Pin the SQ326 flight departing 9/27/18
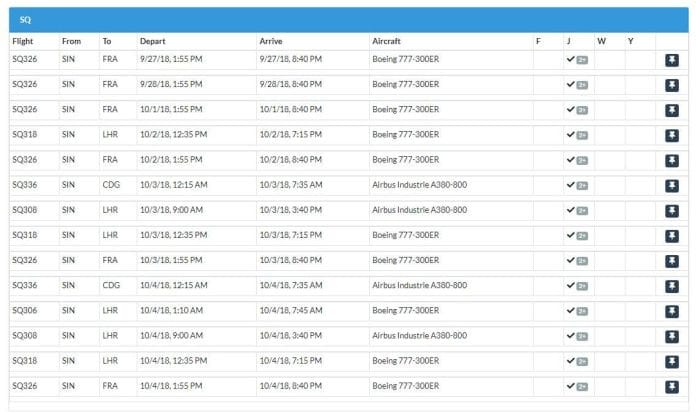696x412 pixels. [672, 60]
